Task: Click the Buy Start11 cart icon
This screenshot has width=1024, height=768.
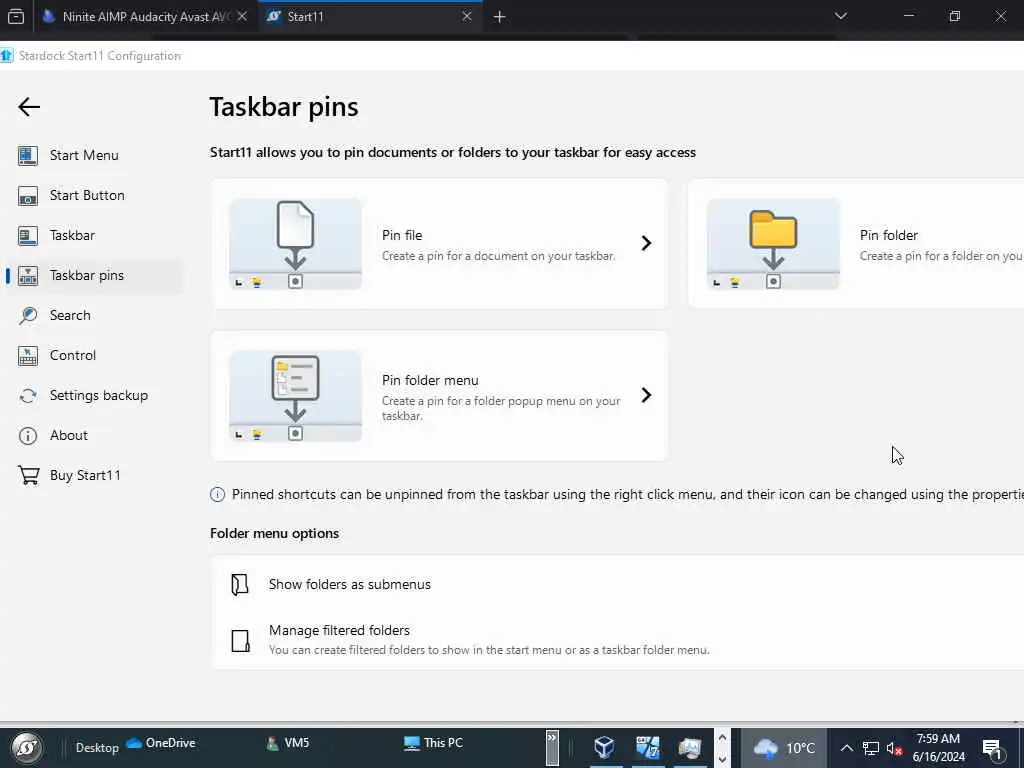Action: coord(28,475)
